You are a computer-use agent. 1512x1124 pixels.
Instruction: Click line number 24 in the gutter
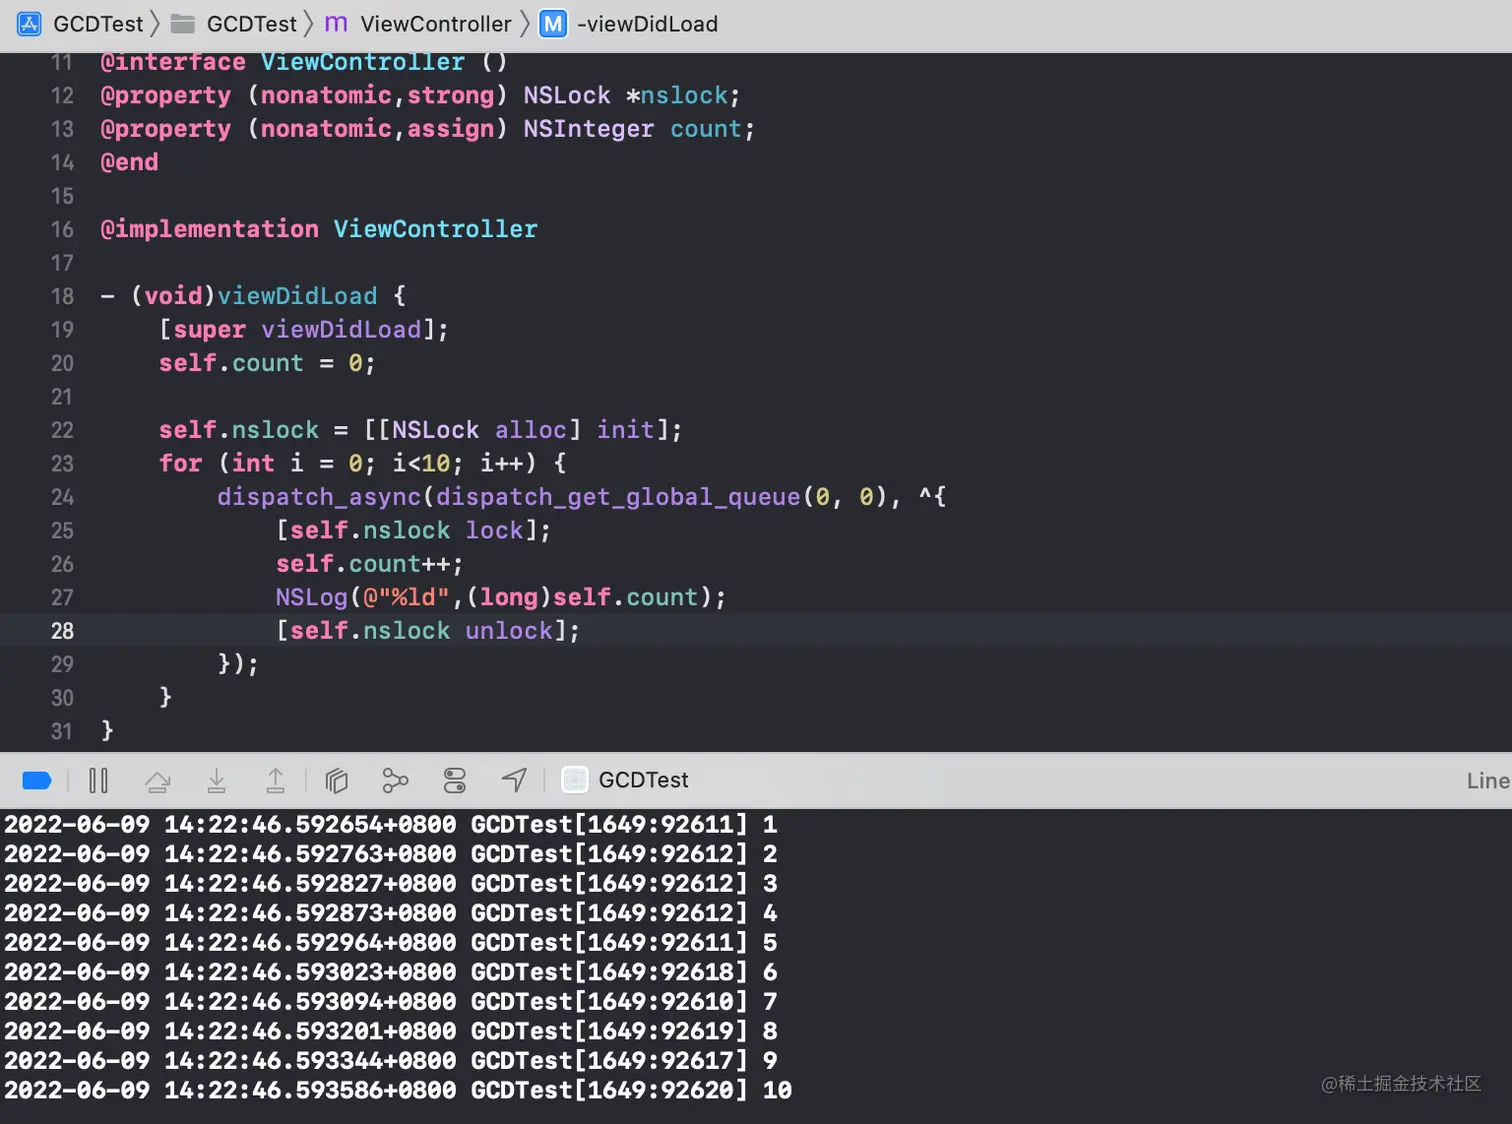click(x=62, y=497)
